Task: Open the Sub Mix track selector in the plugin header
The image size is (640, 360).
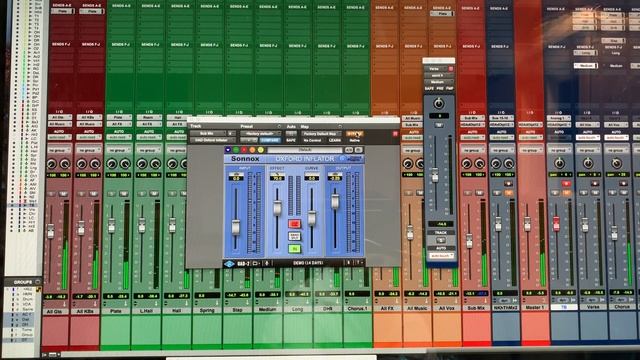Action: click(208, 133)
